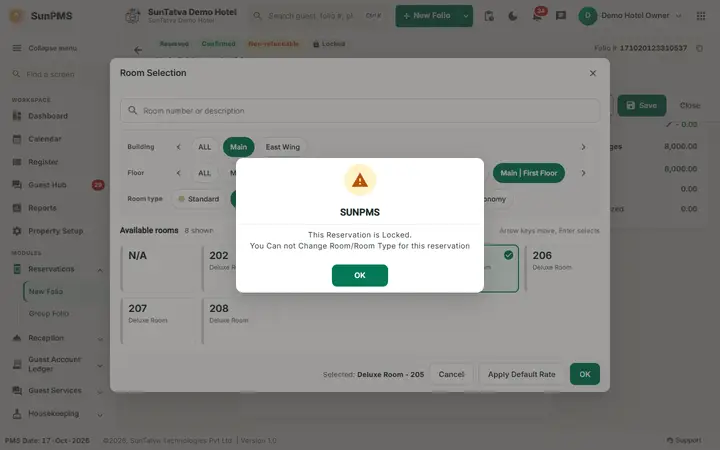Click the Save button
This screenshot has height=450, width=720.
641,106
